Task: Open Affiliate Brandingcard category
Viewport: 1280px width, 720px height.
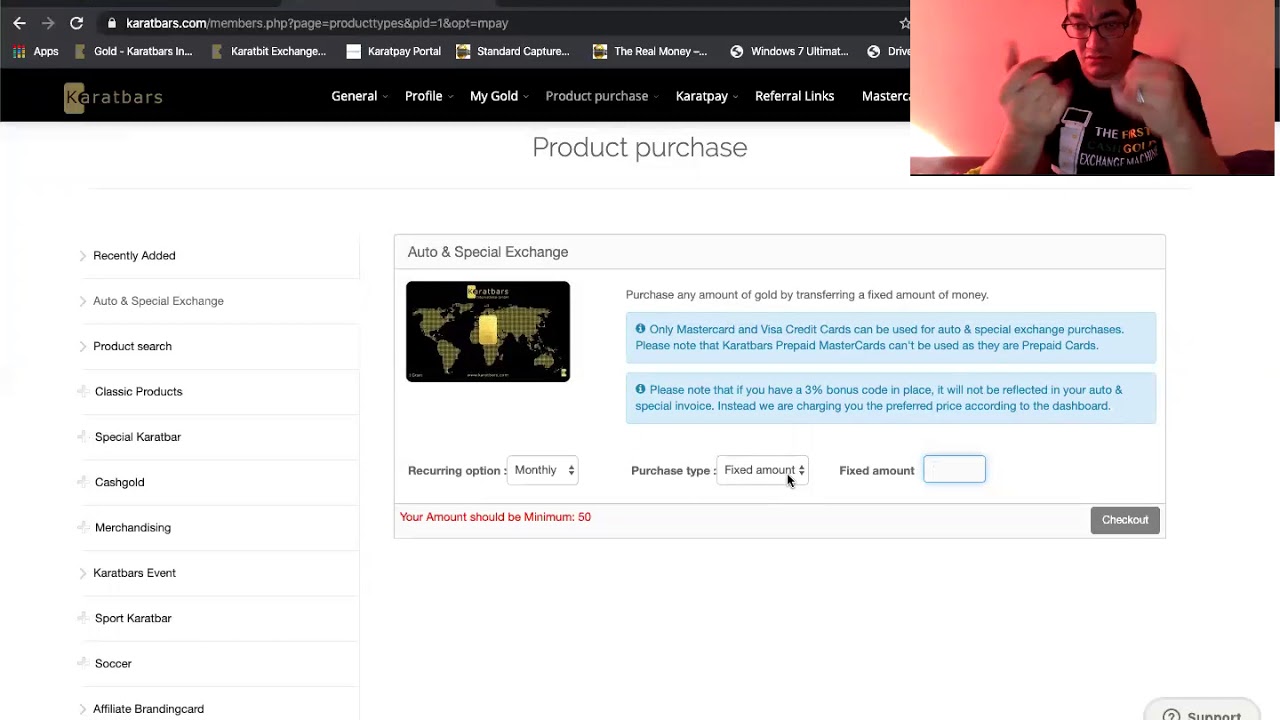Action: click(x=148, y=709)
